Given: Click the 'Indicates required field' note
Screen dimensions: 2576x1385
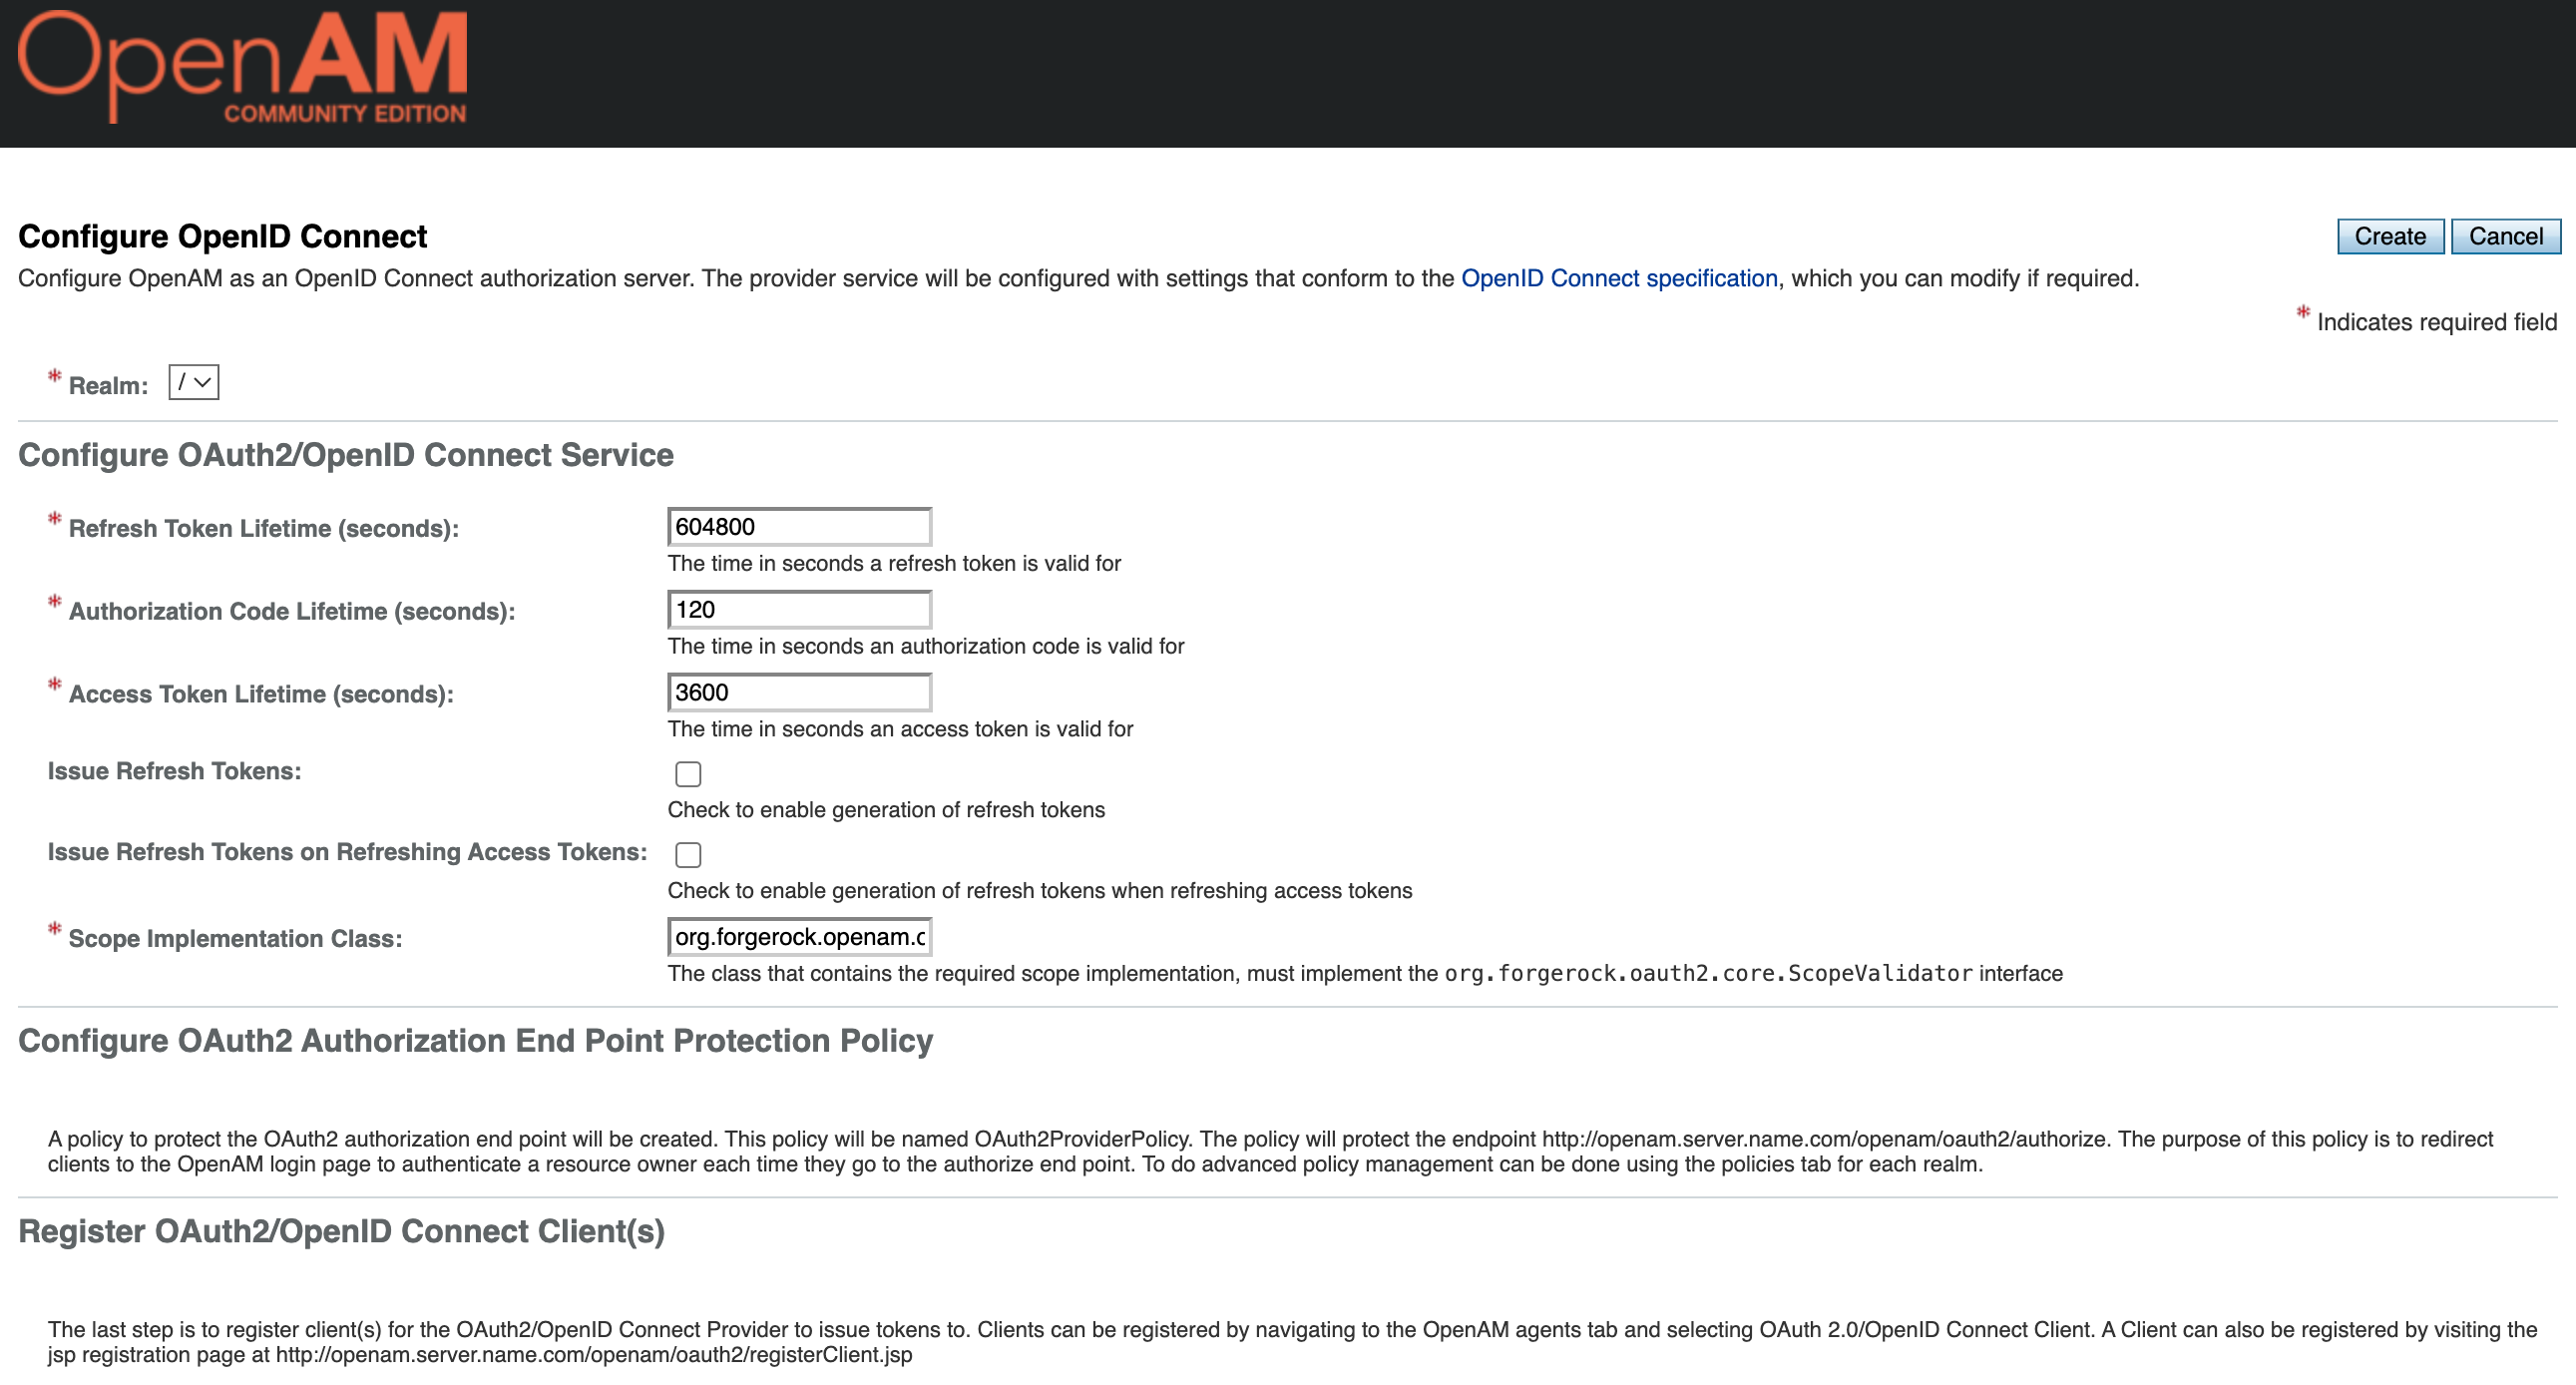Looking at the screenshot, I should click(x=2436, y=322).
